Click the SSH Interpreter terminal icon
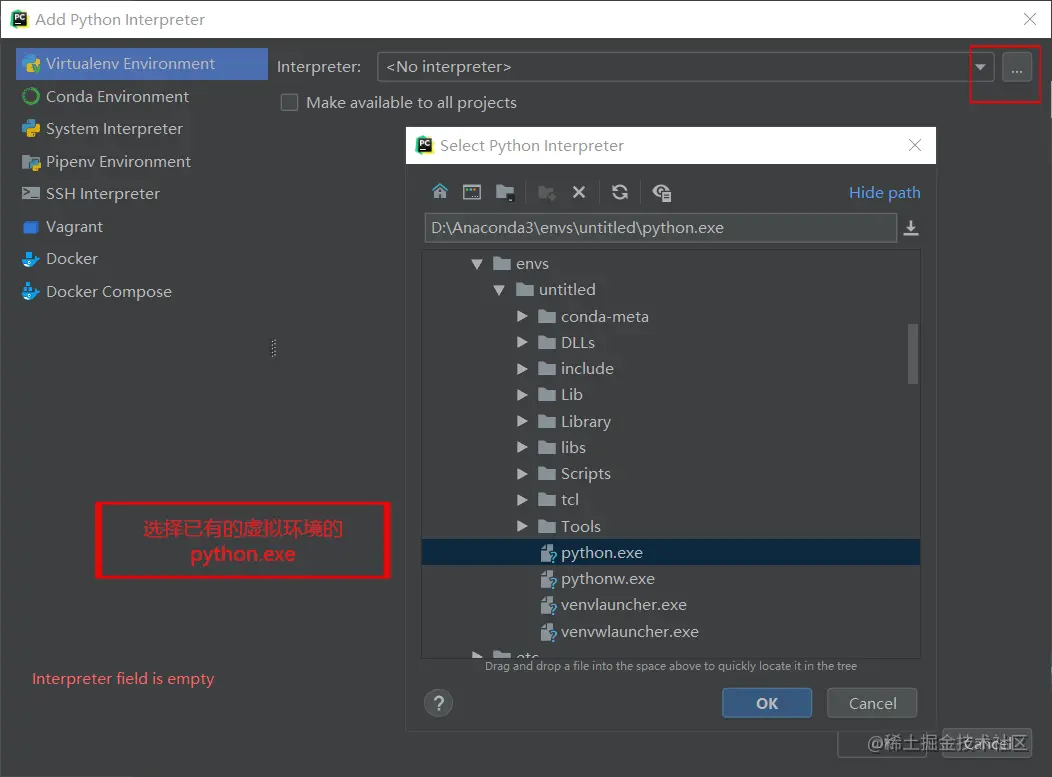Image resolution: width=1052 pixels, height=777 pixels. pos(31,194)
